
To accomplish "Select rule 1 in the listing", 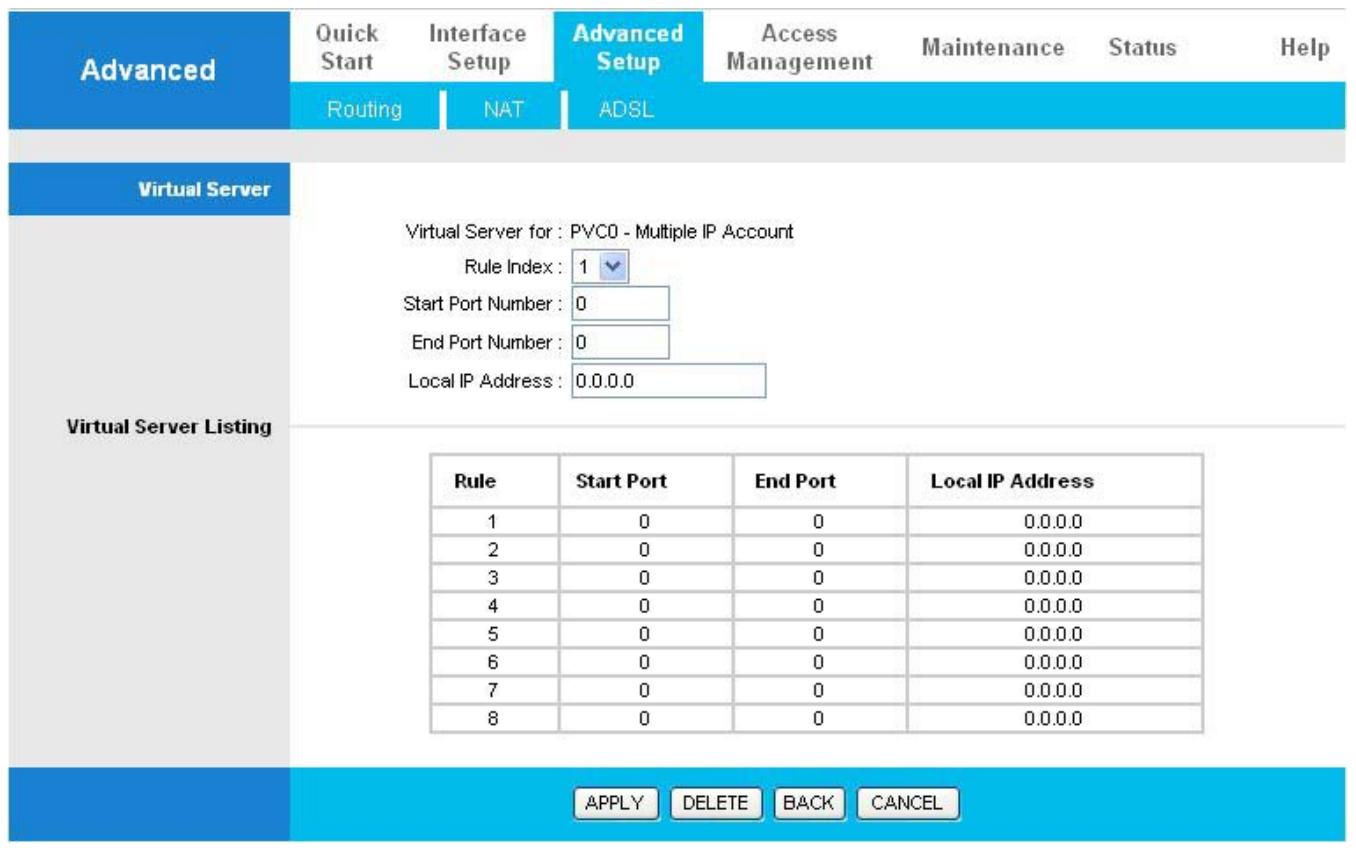I will click(817, 521).
